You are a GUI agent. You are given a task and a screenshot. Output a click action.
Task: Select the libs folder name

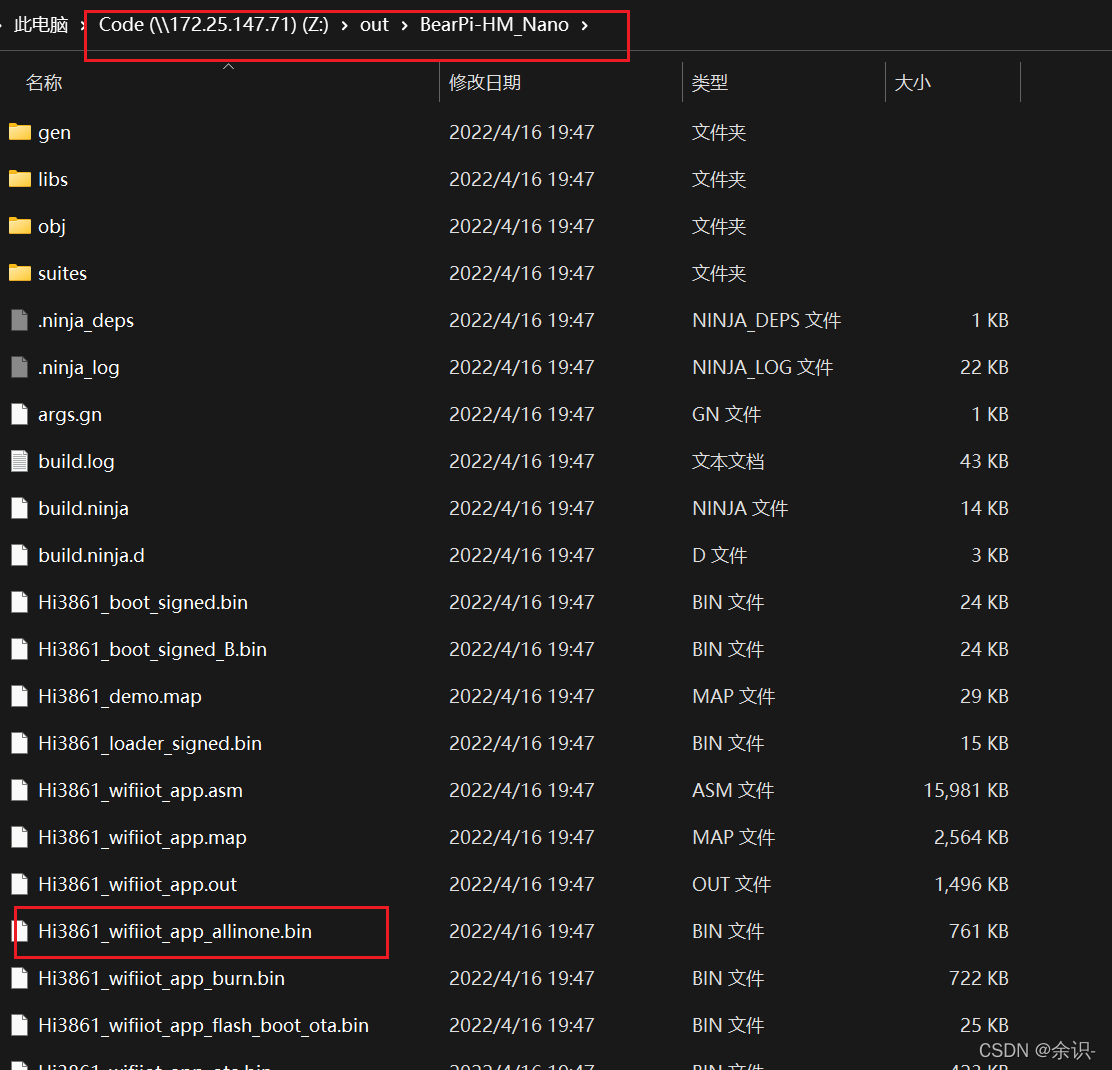(53, 179)
